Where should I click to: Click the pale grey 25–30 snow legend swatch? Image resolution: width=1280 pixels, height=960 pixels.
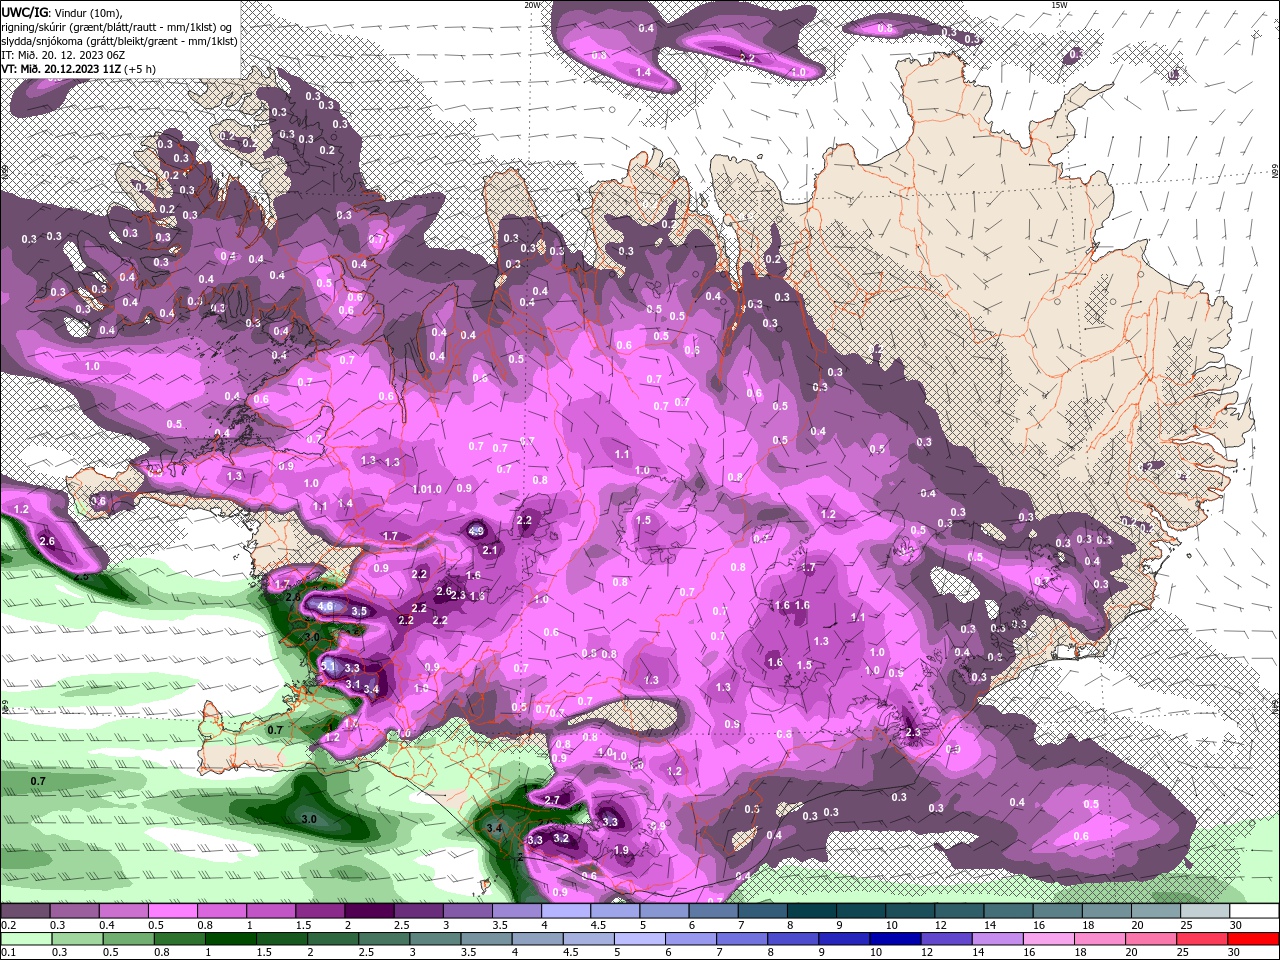pyautogui.click(x=1205, y=911)
